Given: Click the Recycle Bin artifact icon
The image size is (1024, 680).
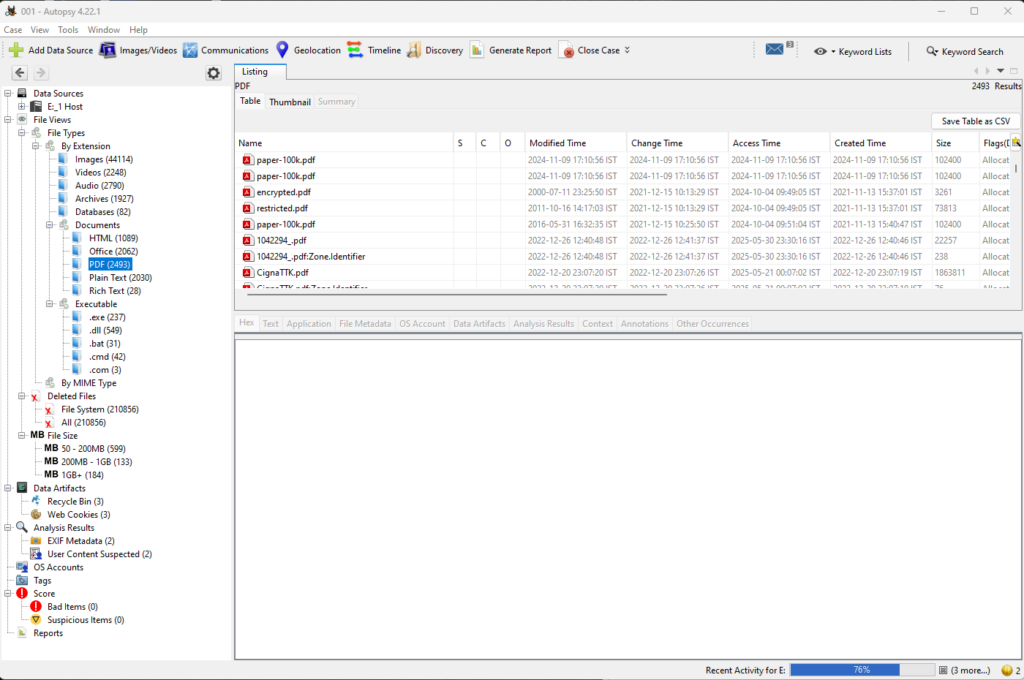Looking at the screenshot, I should tap(36, 501).
